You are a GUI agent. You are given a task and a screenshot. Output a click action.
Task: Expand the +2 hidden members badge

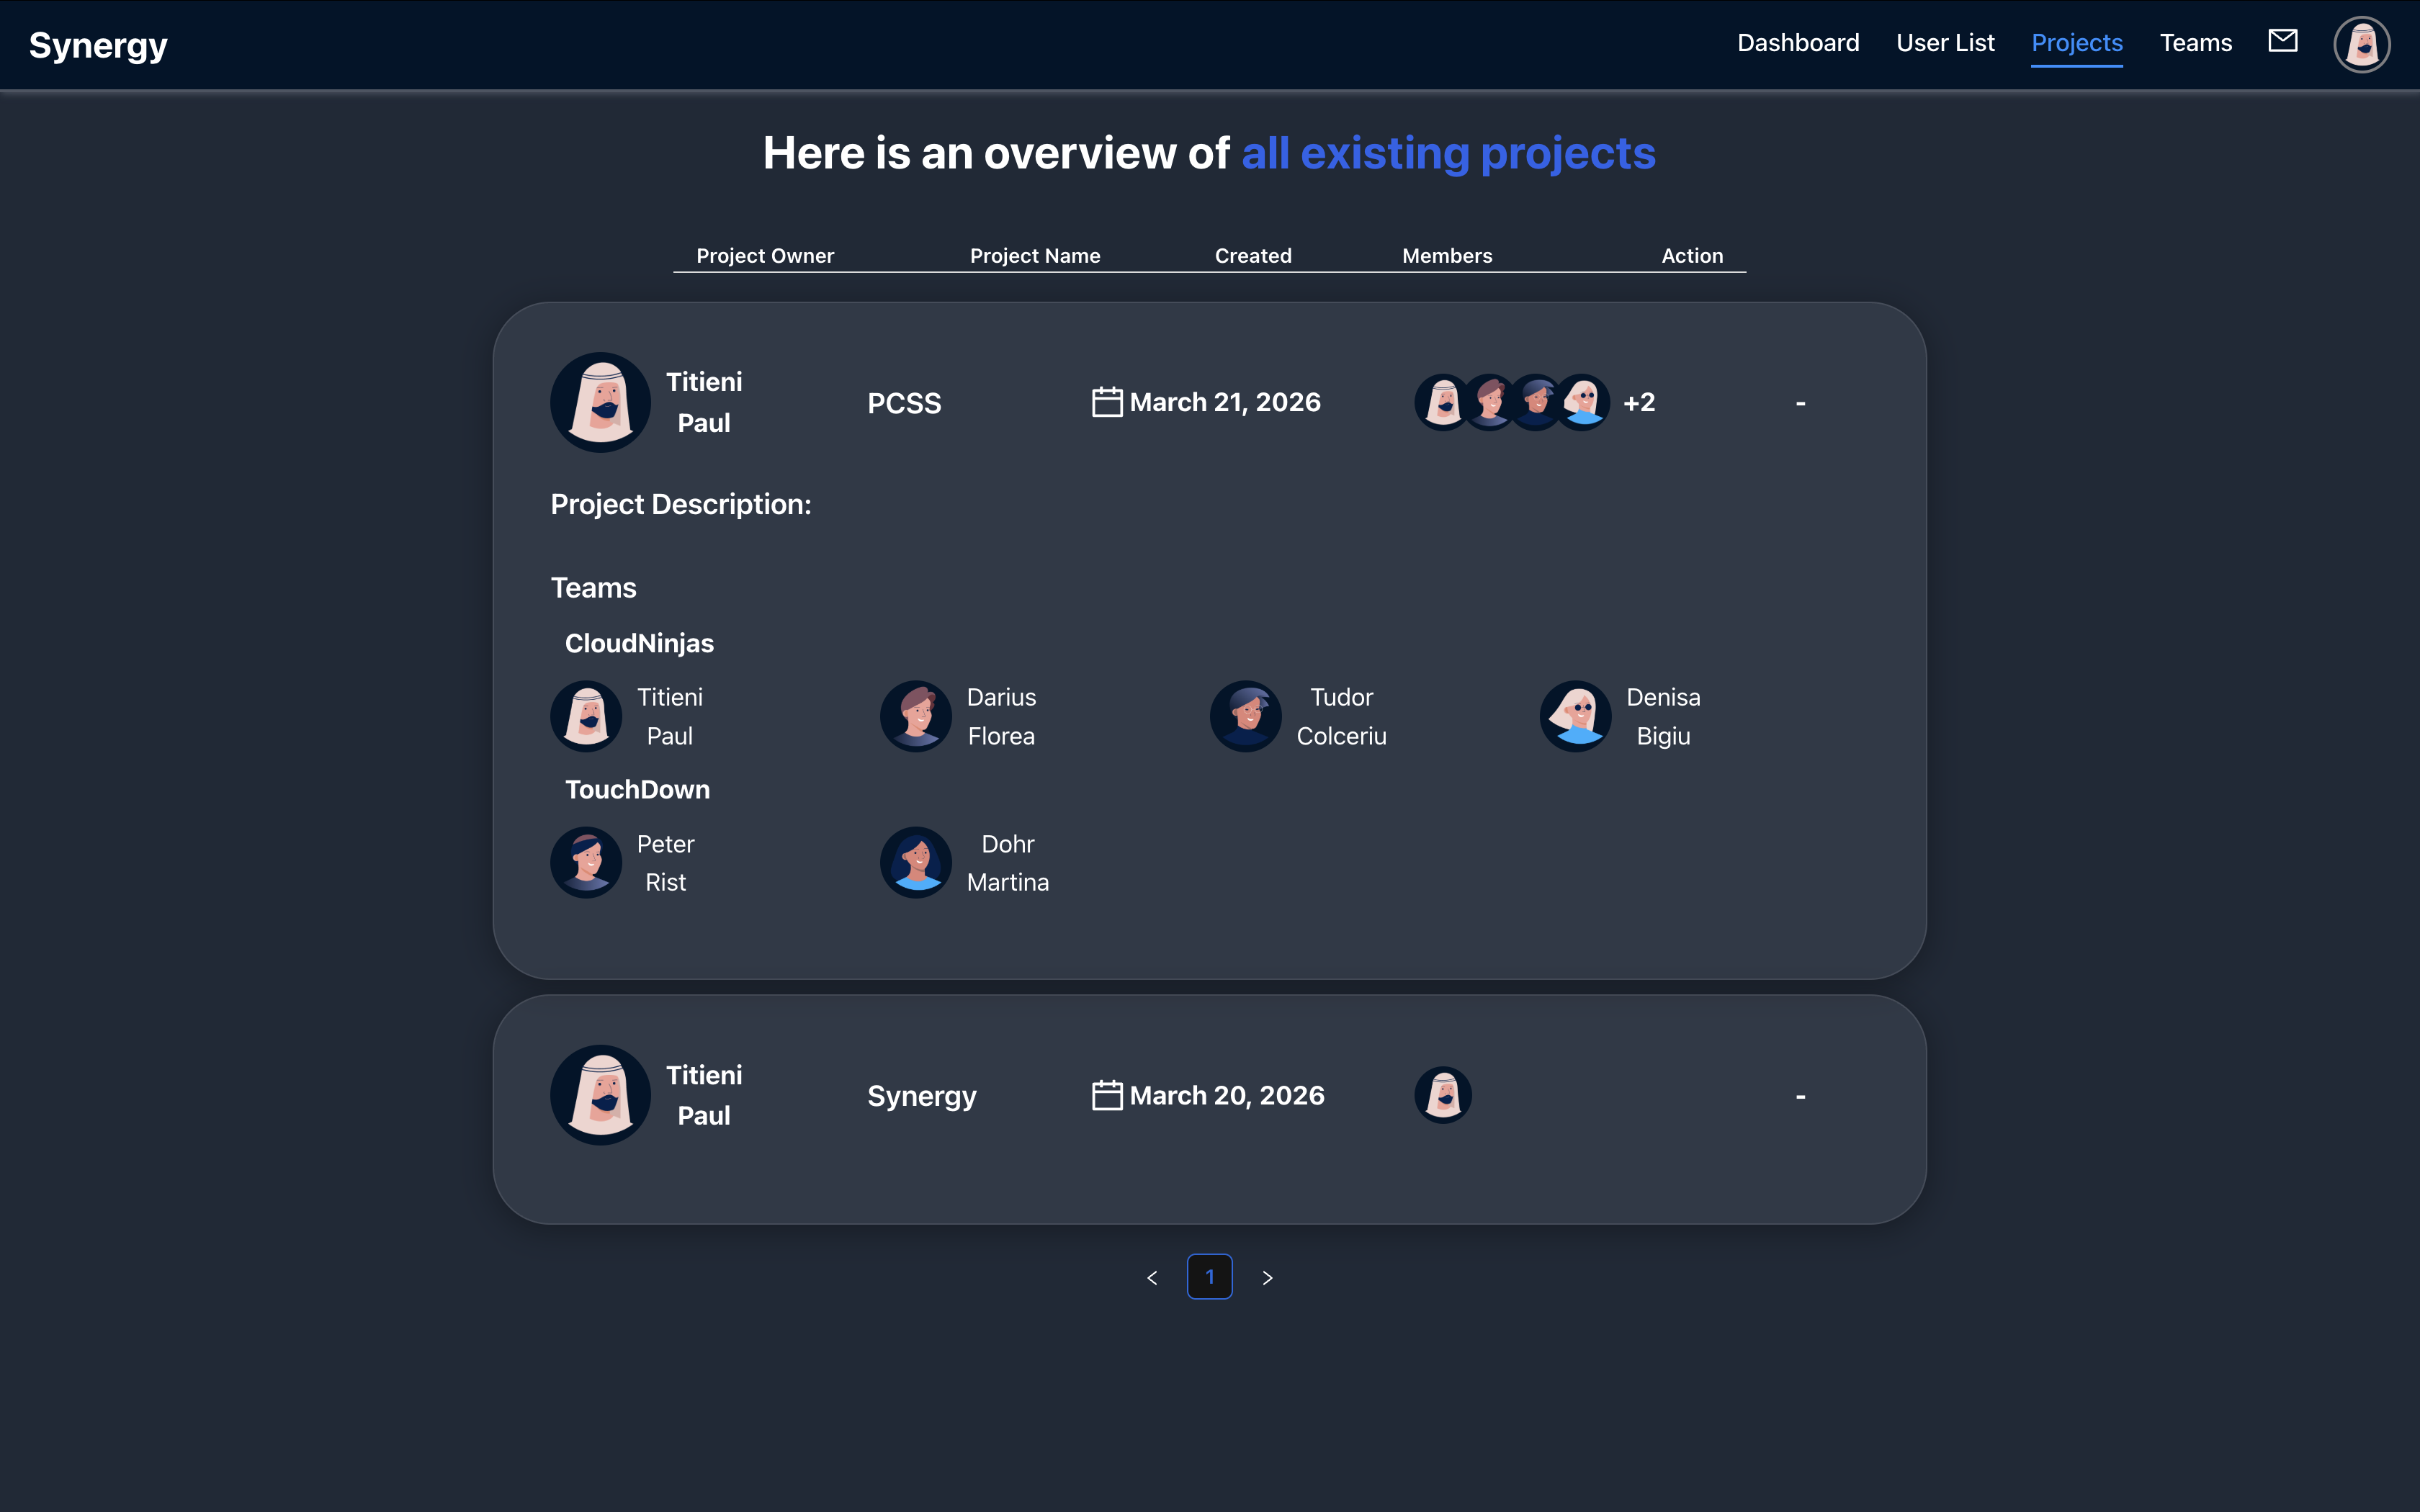click(x=1638, y=401)
